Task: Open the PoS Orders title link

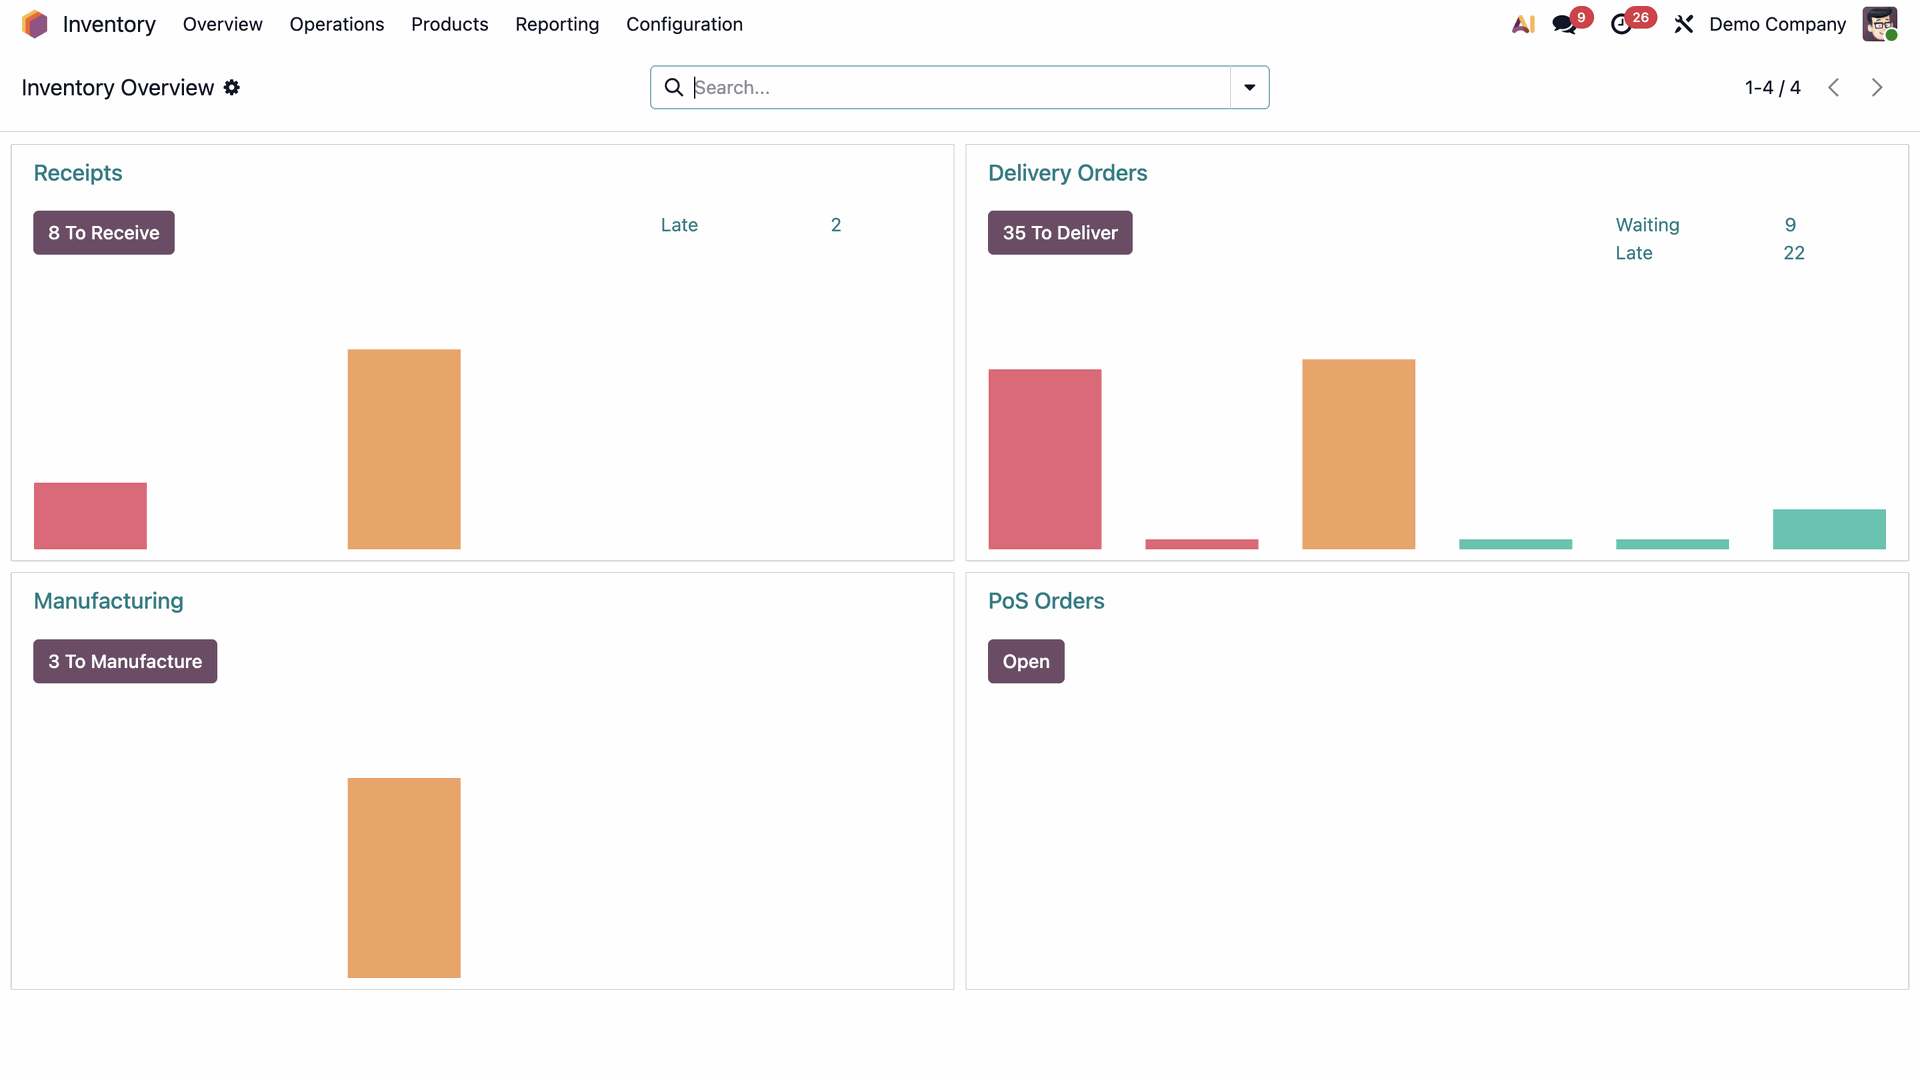Action: 1046,601
